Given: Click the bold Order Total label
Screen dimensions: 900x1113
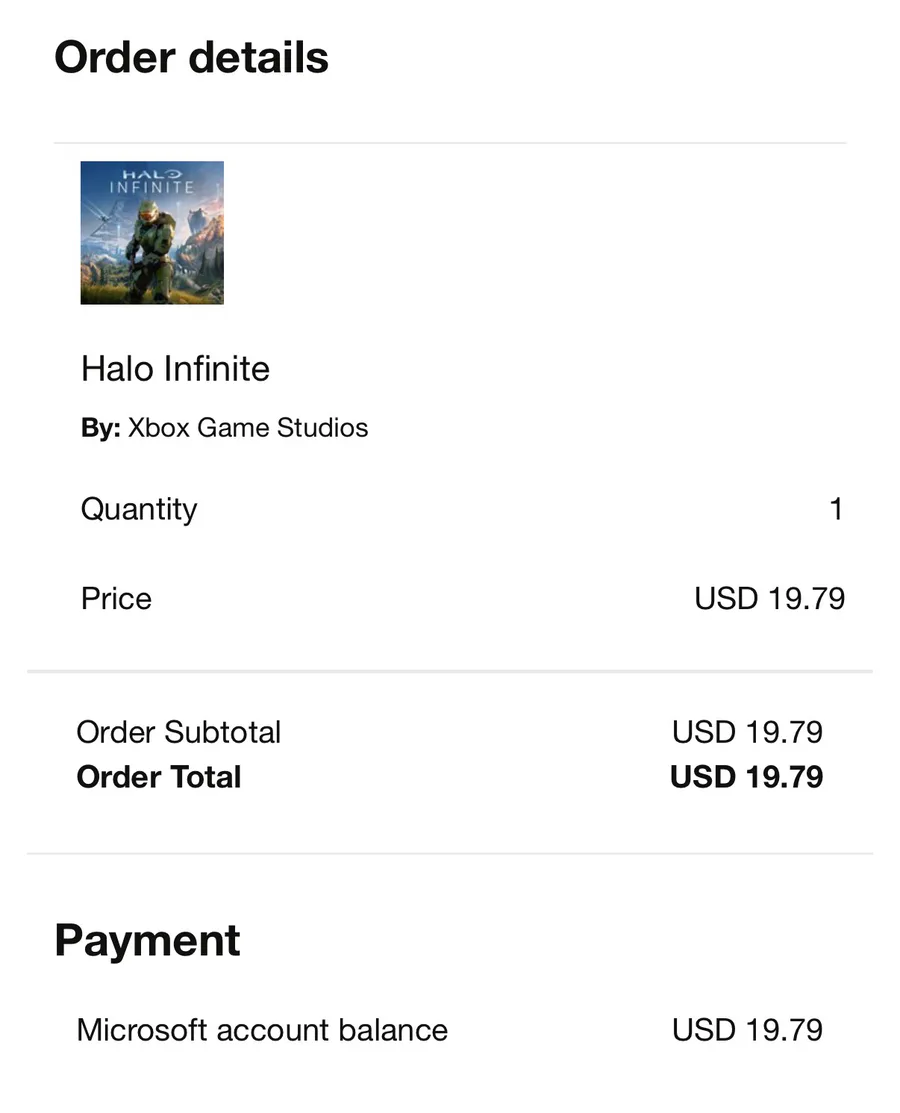Looking at the screenshot, I should click(x=159, y=777).
